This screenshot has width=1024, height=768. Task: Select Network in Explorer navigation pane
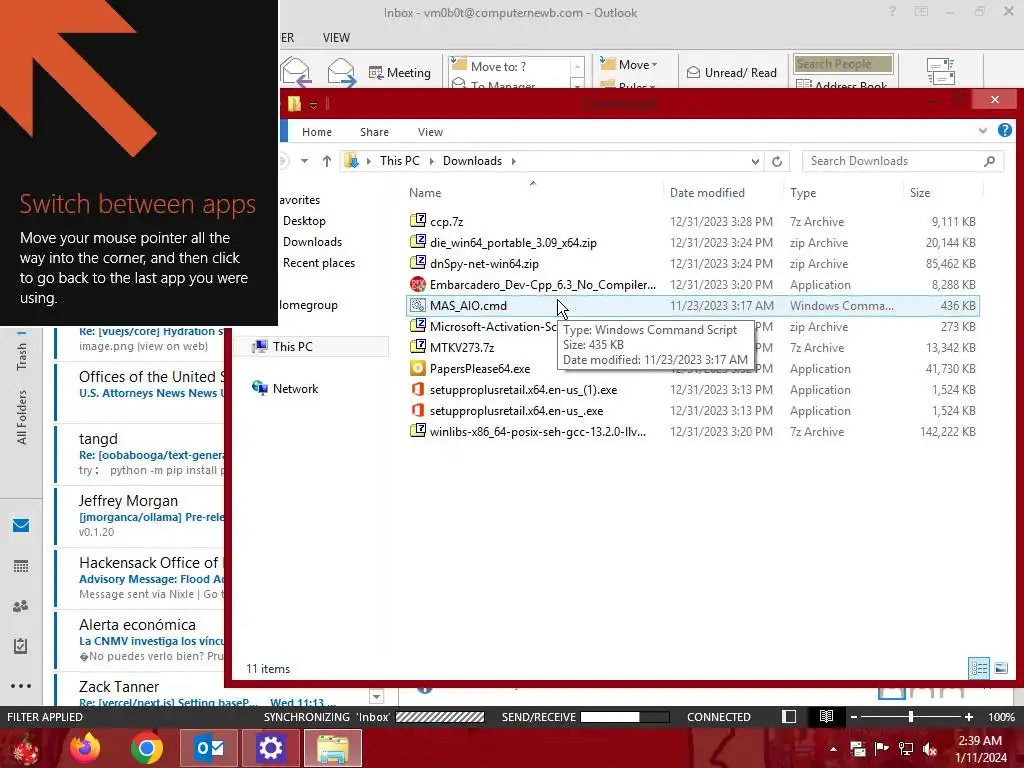[295, 389]
